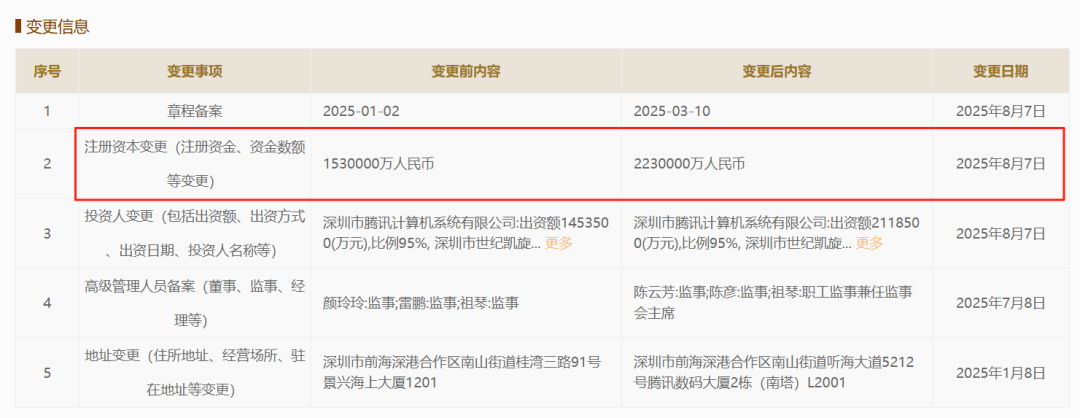Select the 2230000万人民币 capital value
This screenshot has width=1080, height=418.
pos(689,163)
